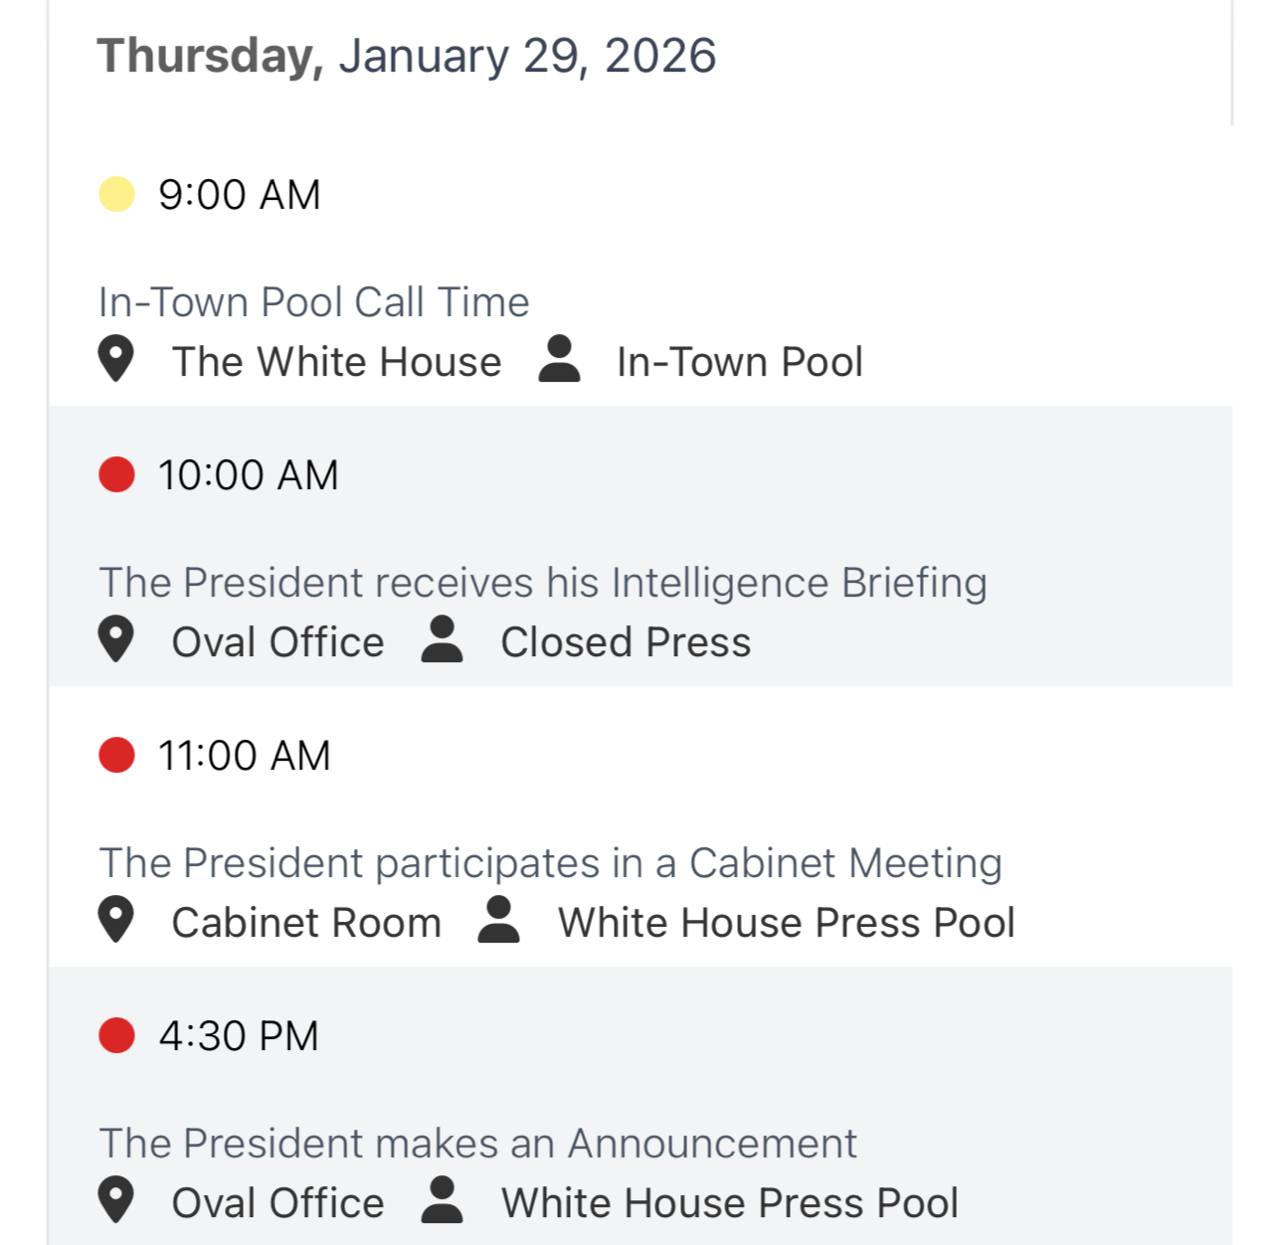Click location pin for Announcement Oval Office
The image size is (1280, 1245).
[116, 1201]
